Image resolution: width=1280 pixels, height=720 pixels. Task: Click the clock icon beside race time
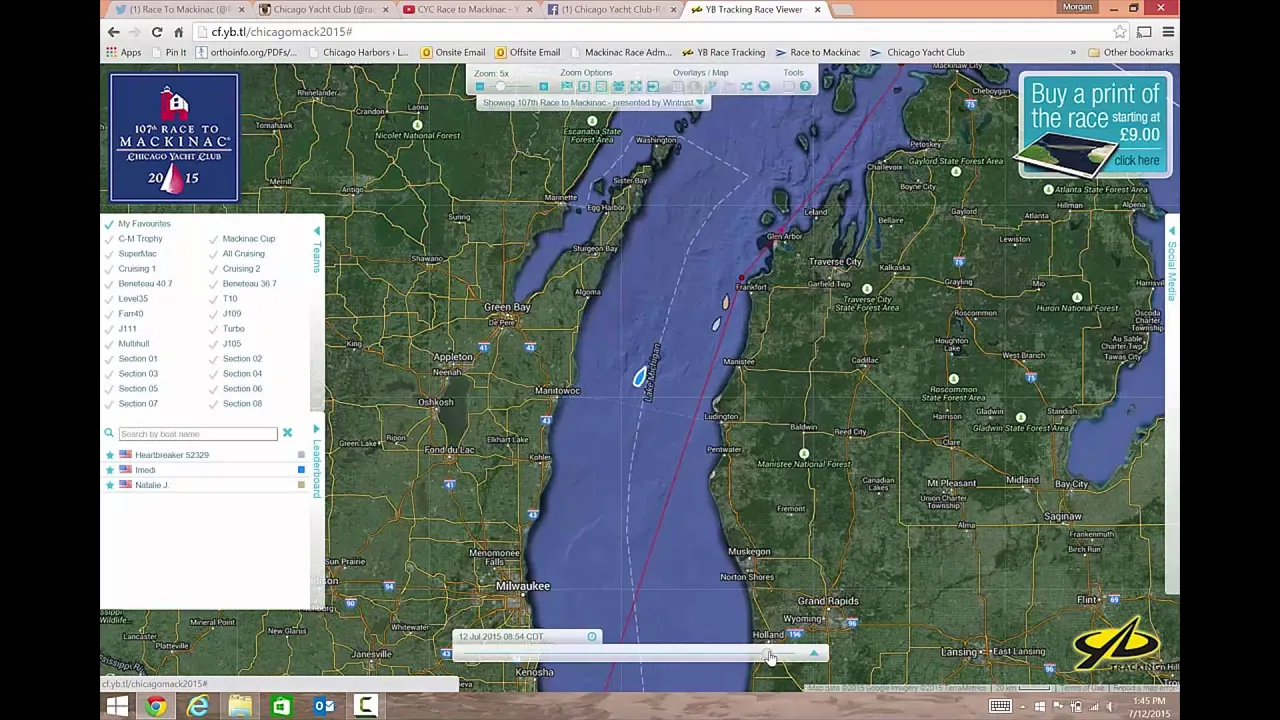pyautogui.click(x=592, y=637)
